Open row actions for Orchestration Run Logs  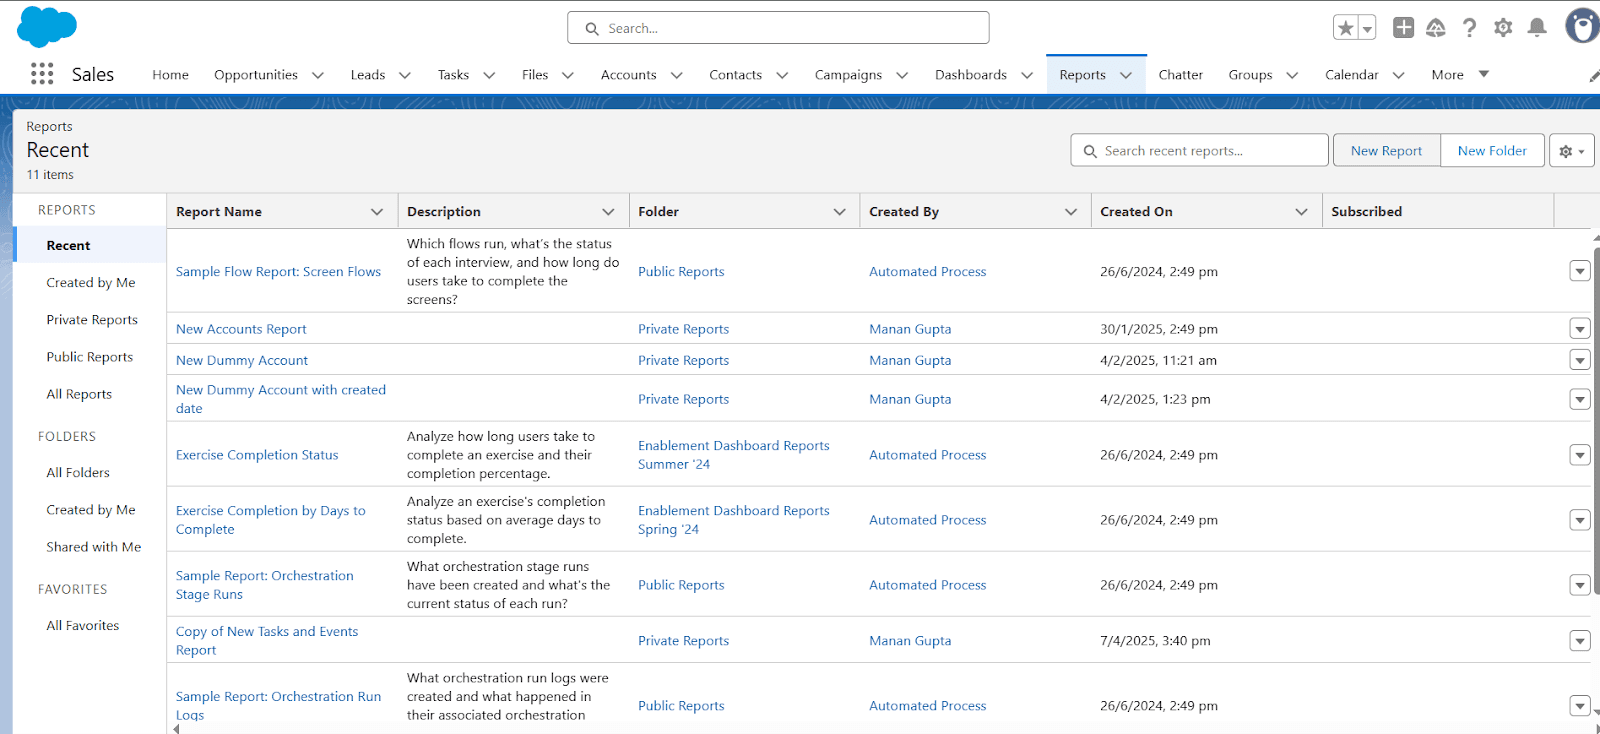(x=1580, y=706)
